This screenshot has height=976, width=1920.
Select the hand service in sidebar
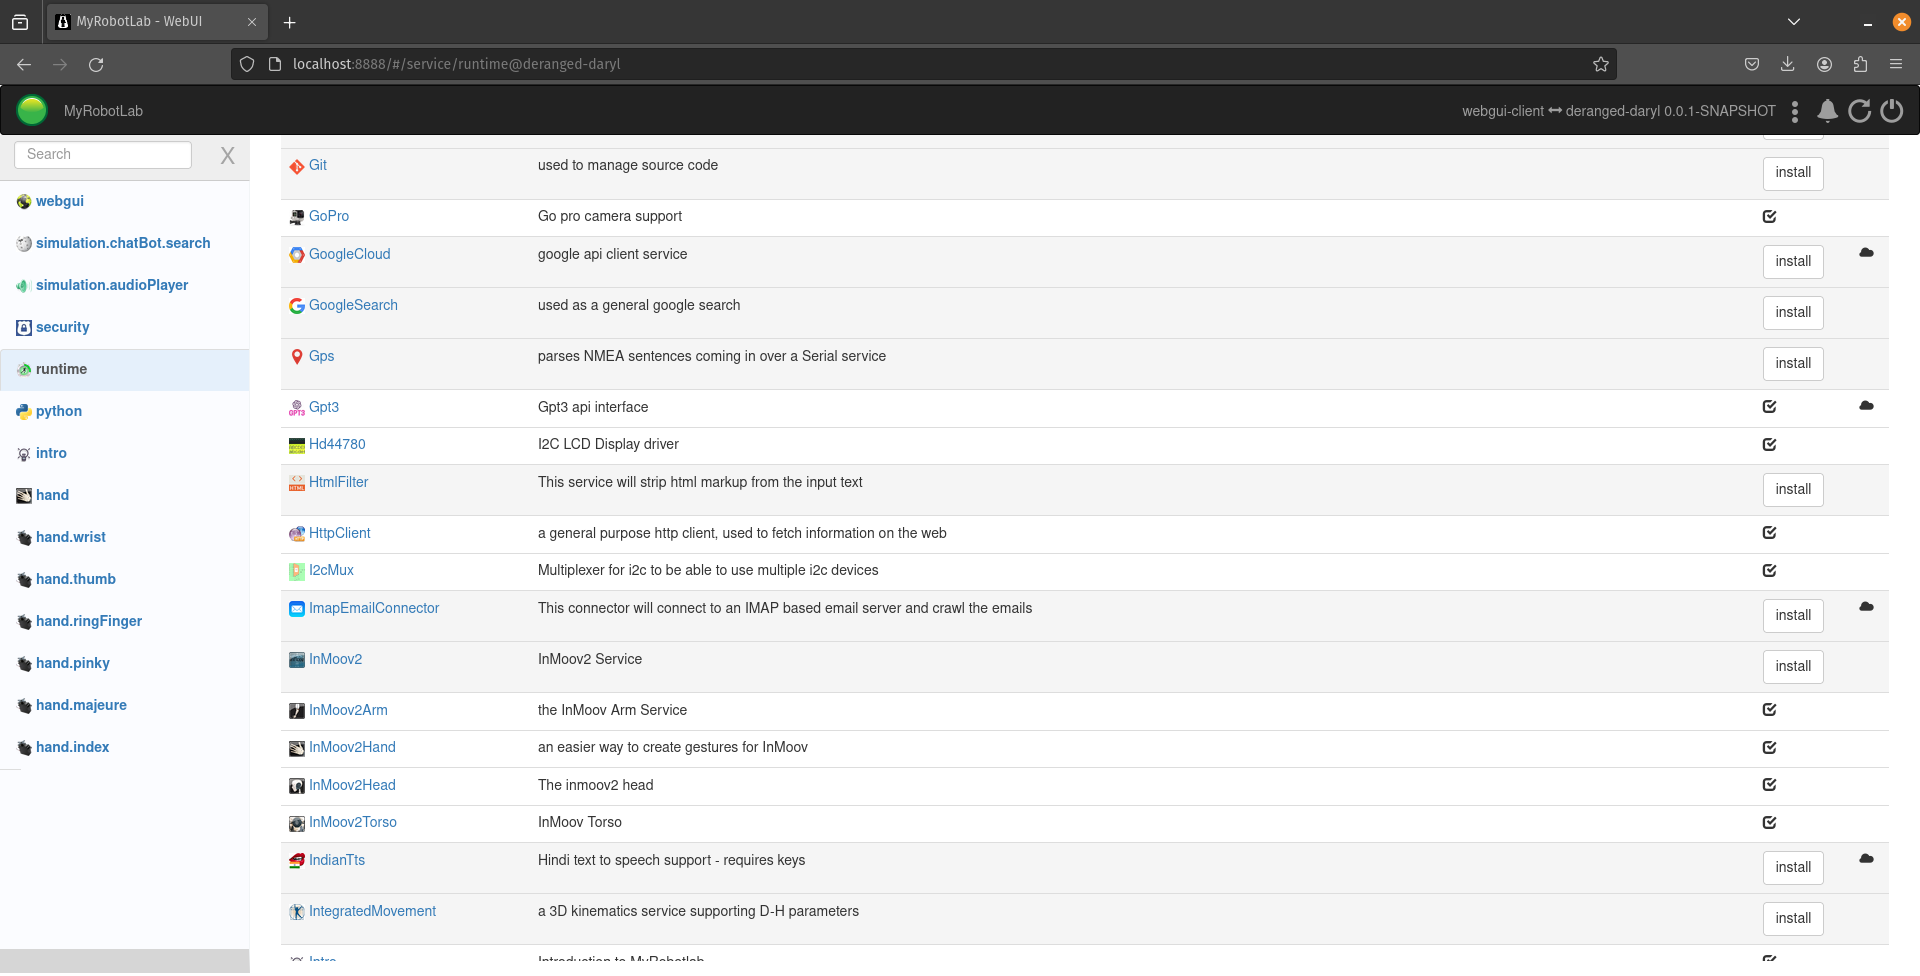(52, 495)
